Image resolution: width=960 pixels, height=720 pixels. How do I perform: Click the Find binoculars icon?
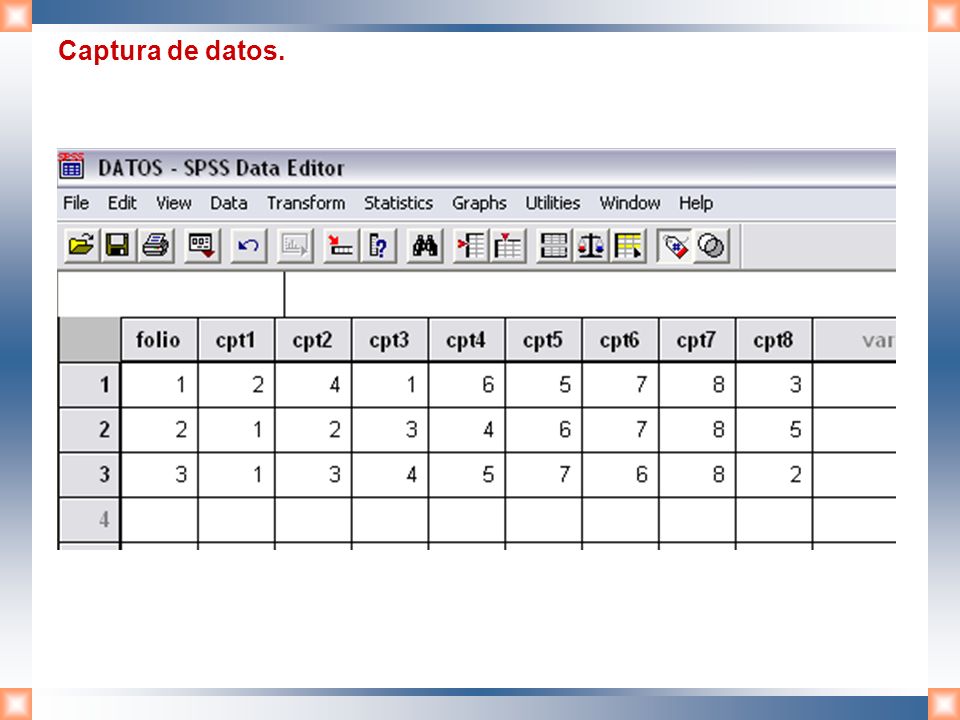point(424,246)
